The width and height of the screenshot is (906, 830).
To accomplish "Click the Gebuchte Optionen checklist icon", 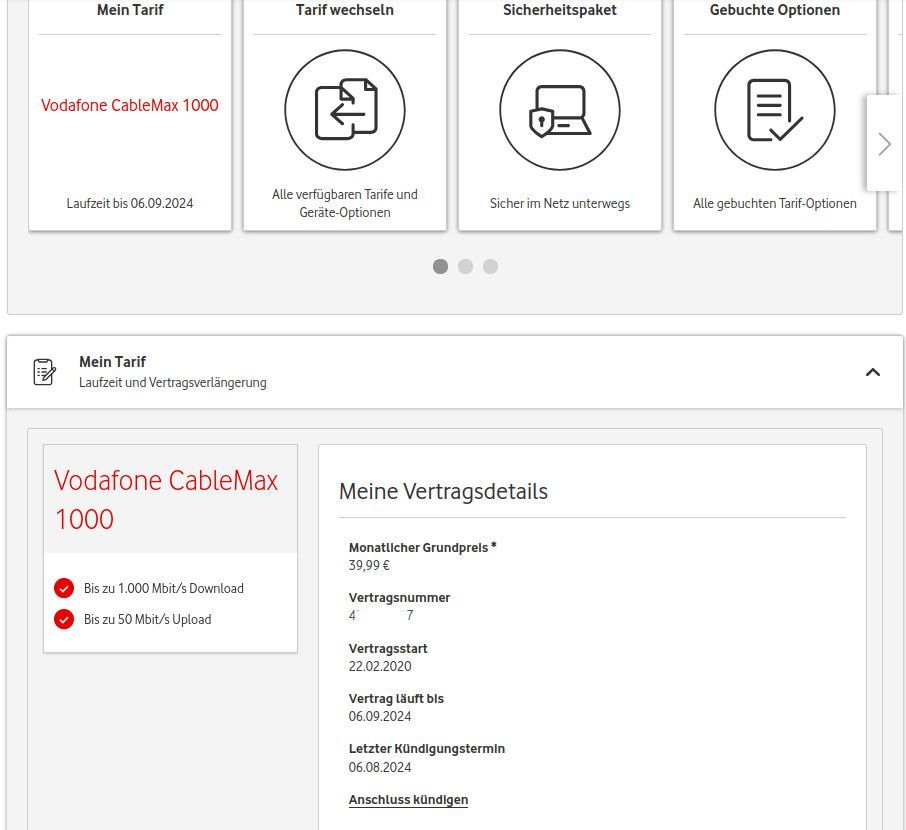I will pos(775,109).
